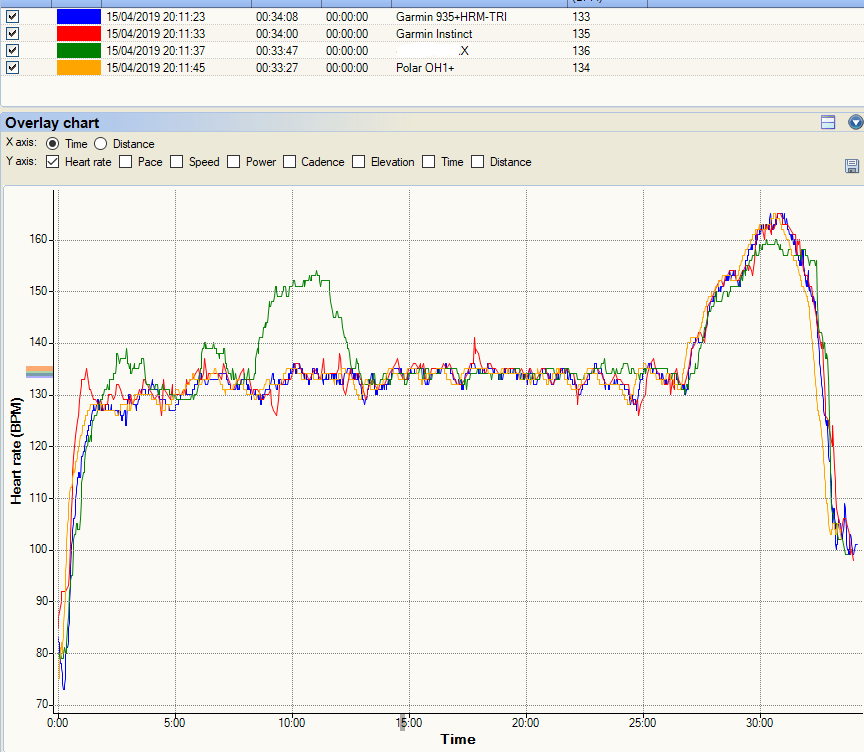Viewport: 864px width, 752px height.
Task: Enable the Cadence Y axis checkbox
Action: (289, 162)
